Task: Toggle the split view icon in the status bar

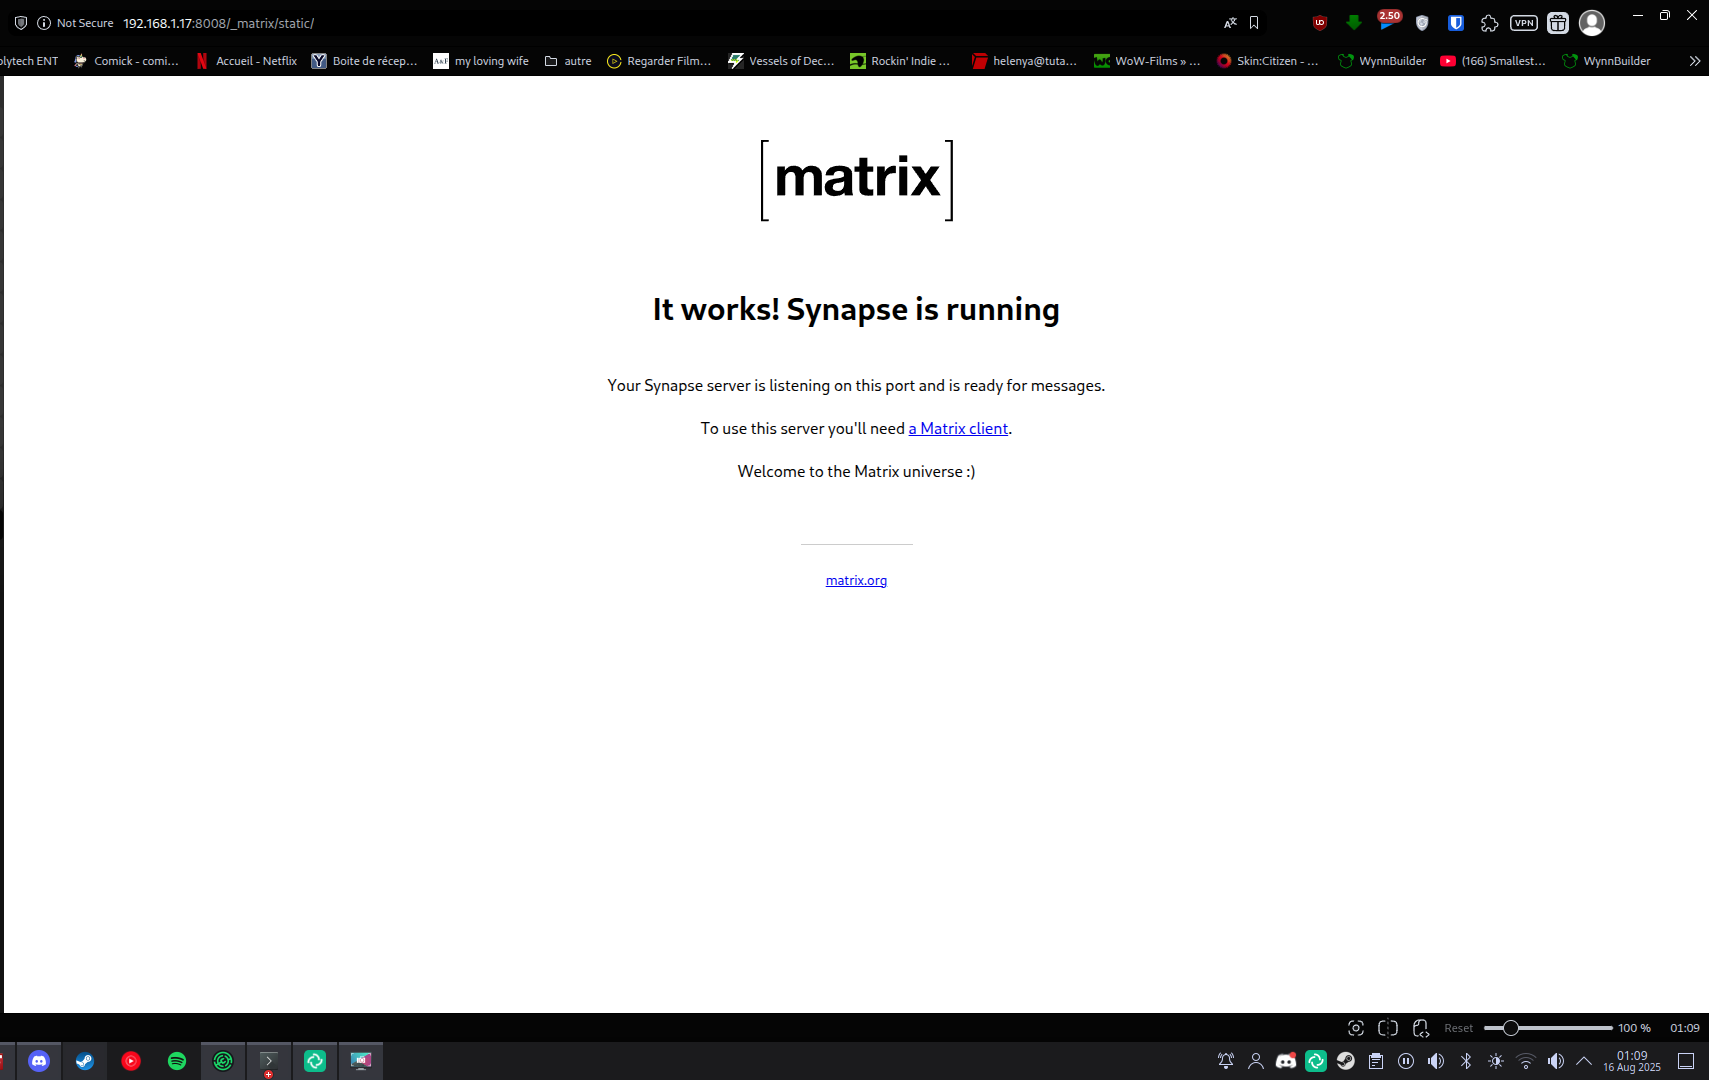Action: tap(1388, 1028)
